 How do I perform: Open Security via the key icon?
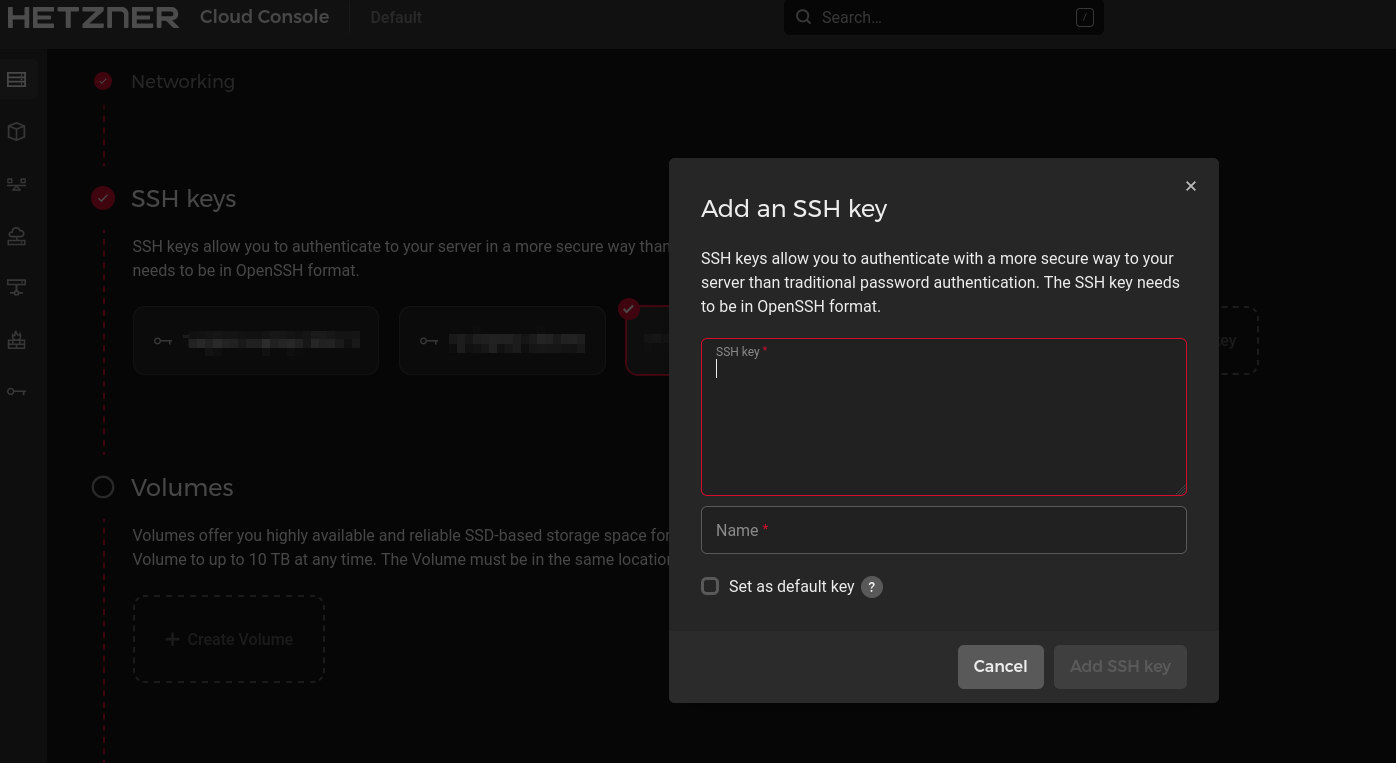coord(17,391)
